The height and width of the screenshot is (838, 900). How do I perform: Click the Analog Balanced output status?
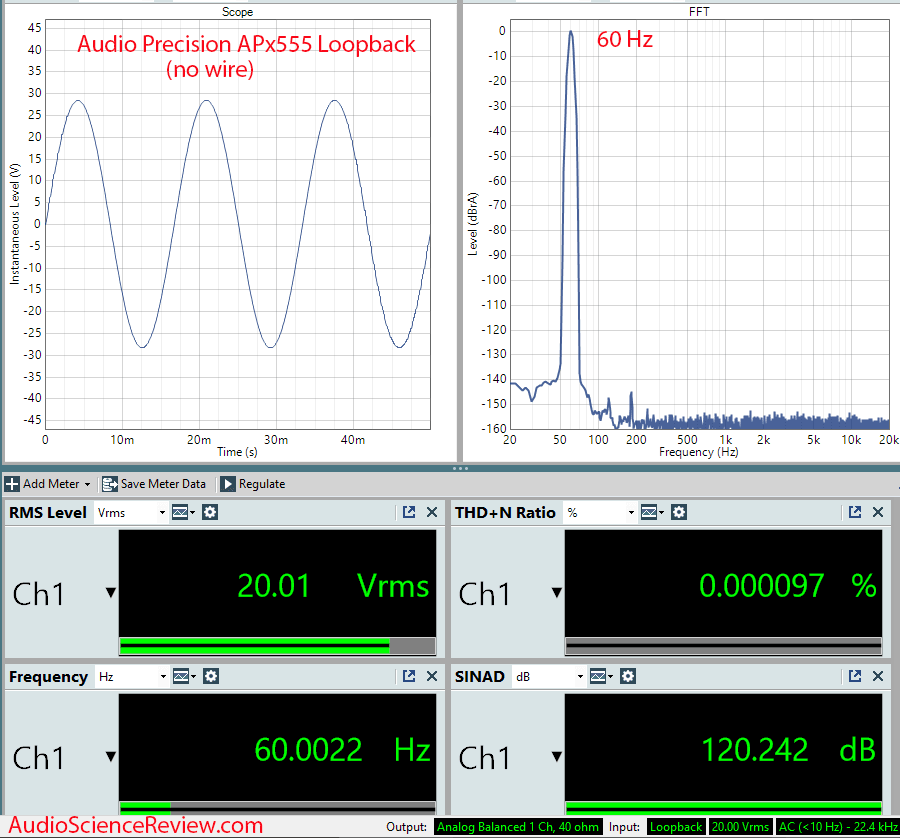click(518, 827)
